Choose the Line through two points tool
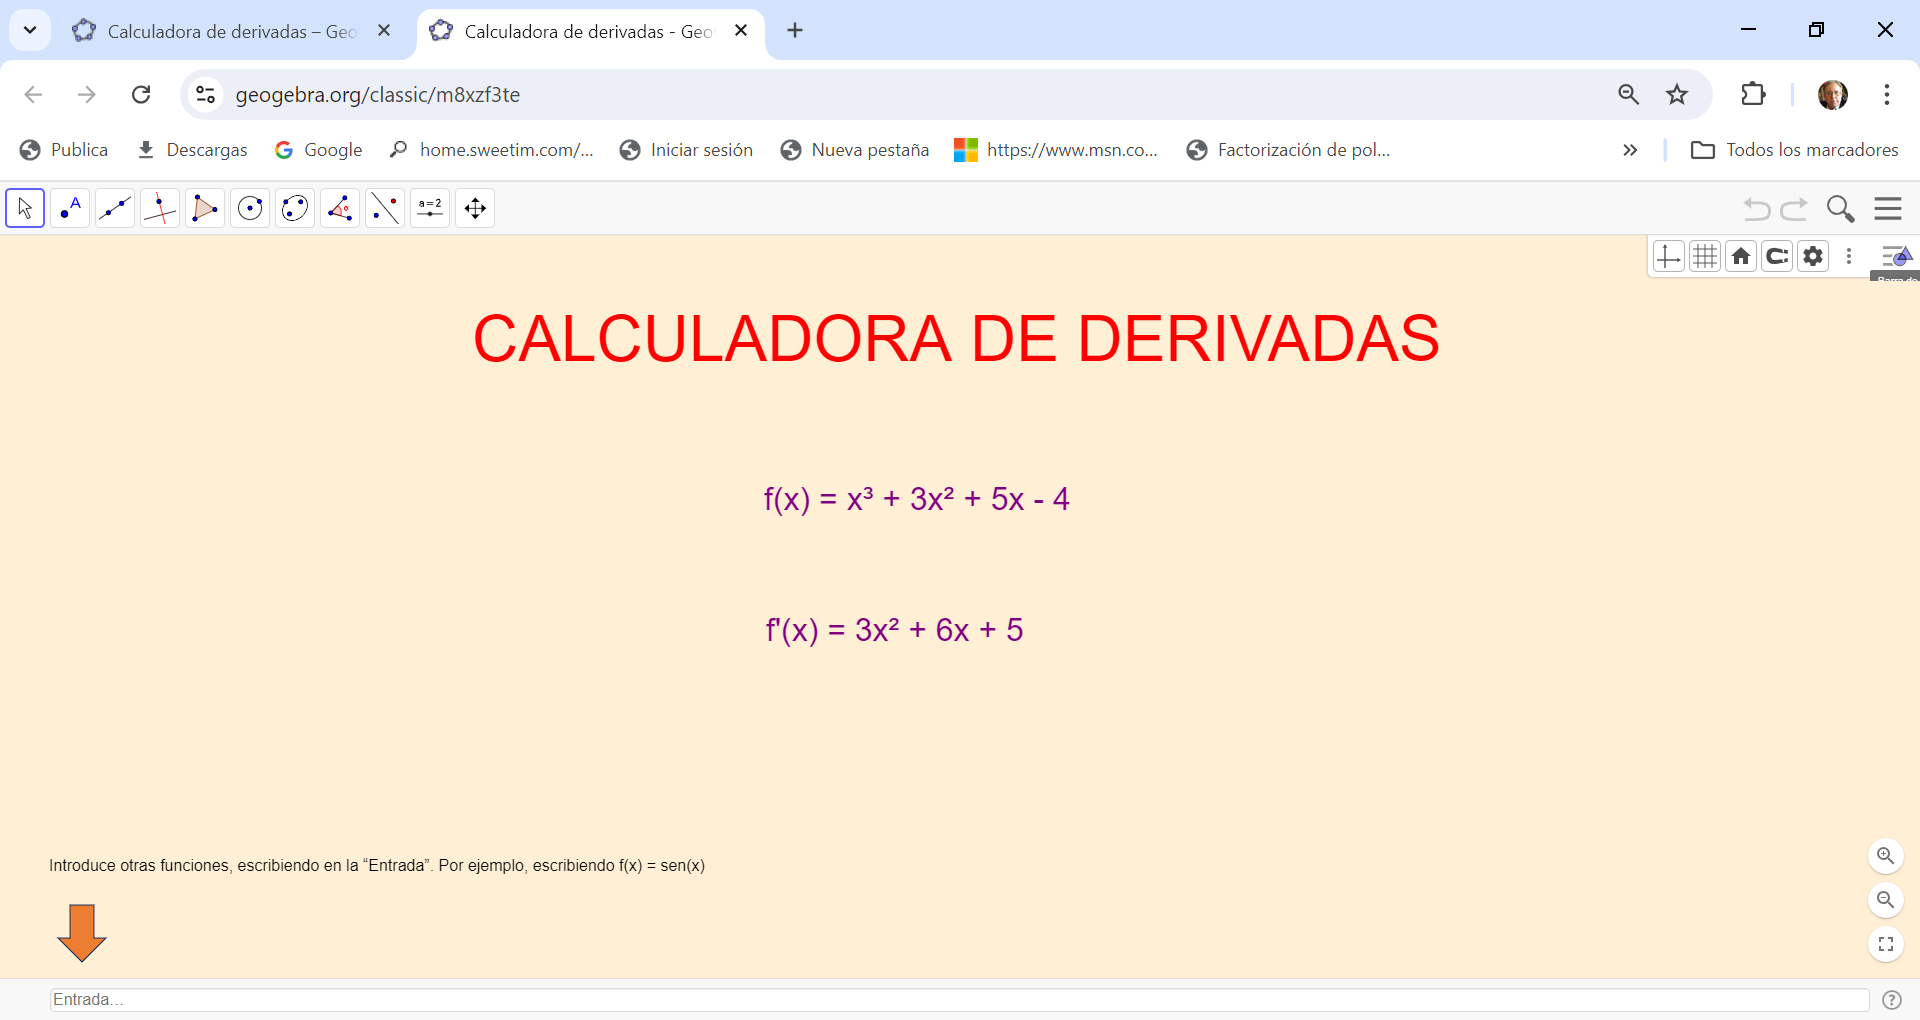 [x=115, y=208]
